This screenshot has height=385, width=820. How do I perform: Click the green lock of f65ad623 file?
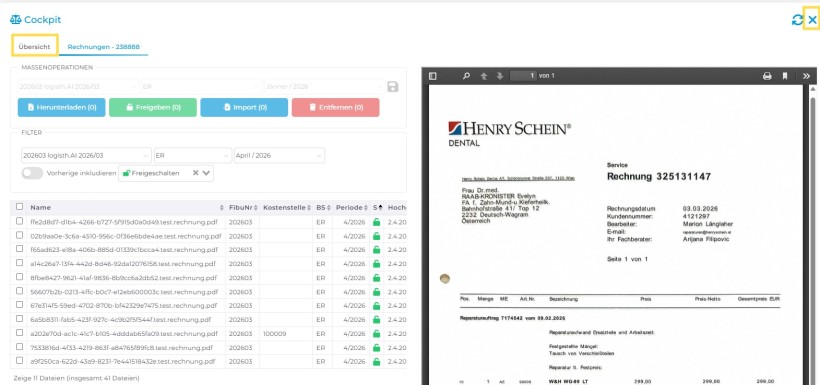(376, 250)
